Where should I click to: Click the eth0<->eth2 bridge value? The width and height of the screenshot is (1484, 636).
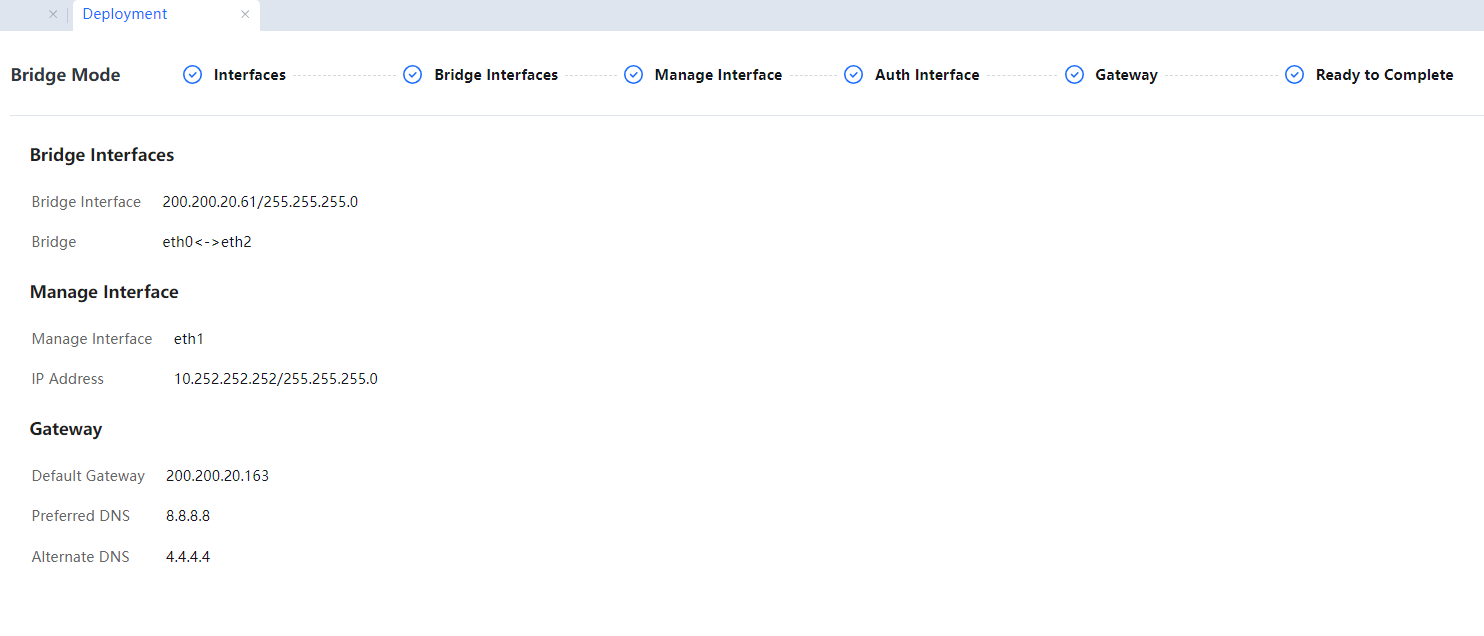click(207, 242)
